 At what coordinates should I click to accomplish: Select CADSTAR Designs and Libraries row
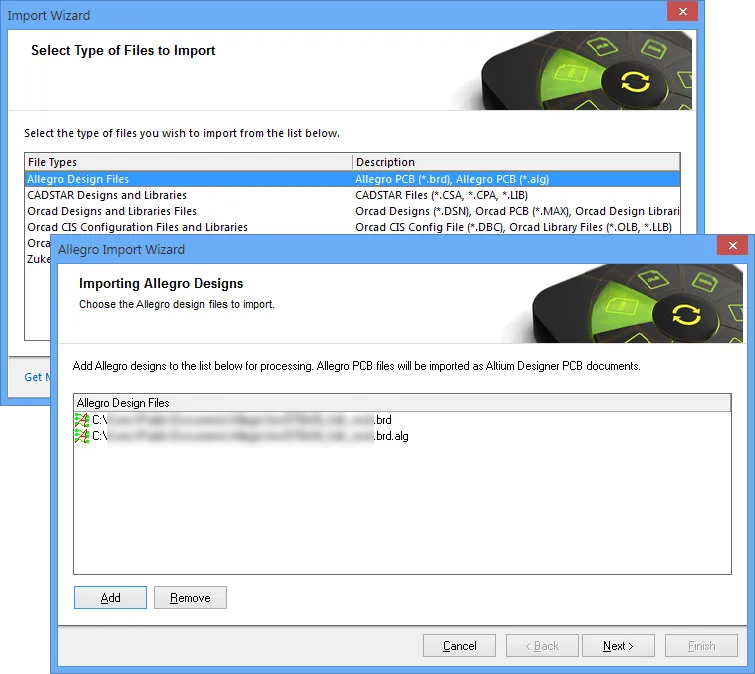coord(352,195)
